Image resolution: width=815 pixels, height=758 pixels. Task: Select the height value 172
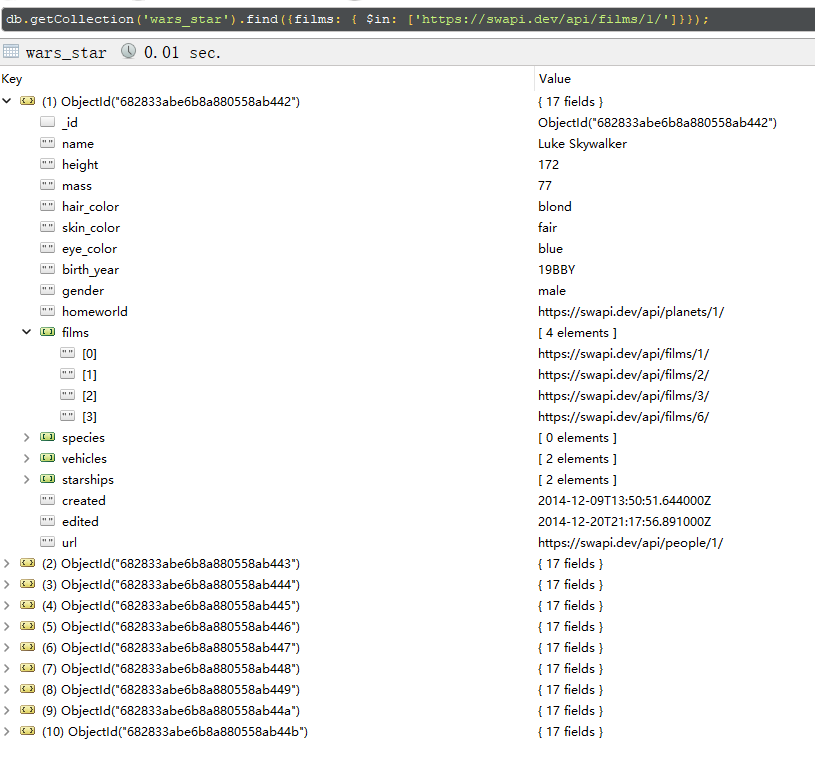[x=548, y=164]
